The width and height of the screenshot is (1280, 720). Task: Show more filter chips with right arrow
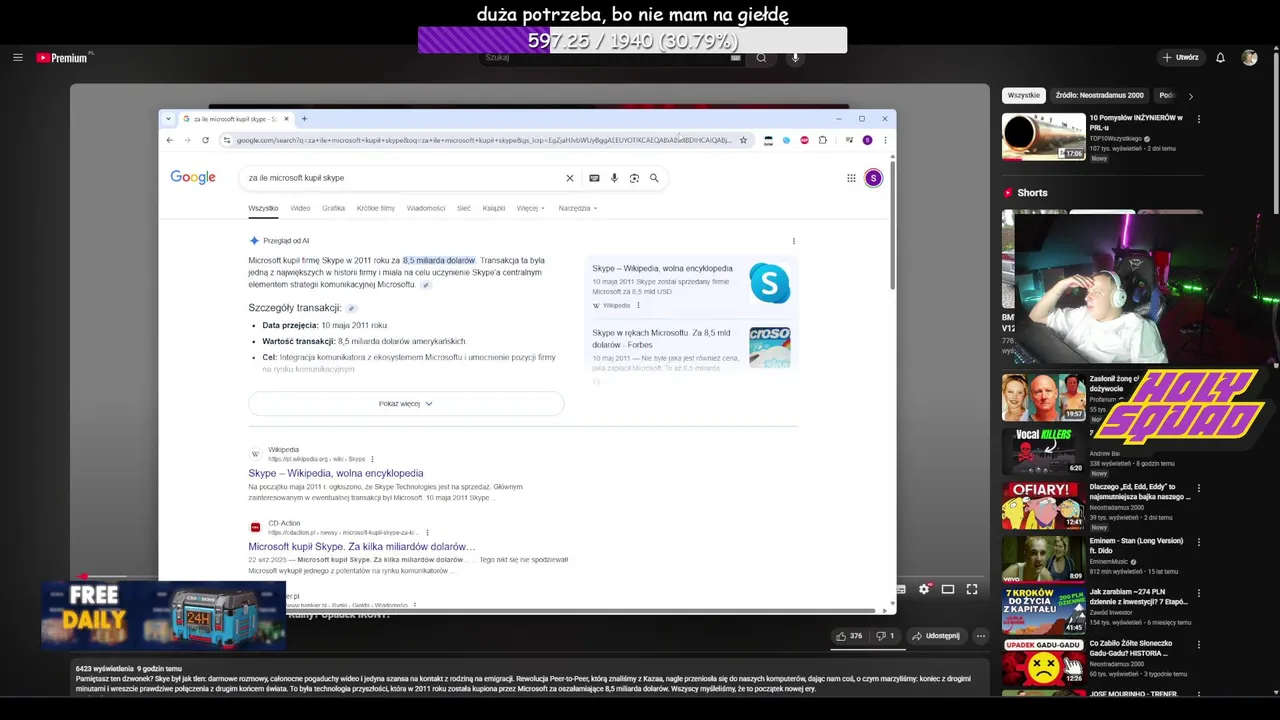1190,96
